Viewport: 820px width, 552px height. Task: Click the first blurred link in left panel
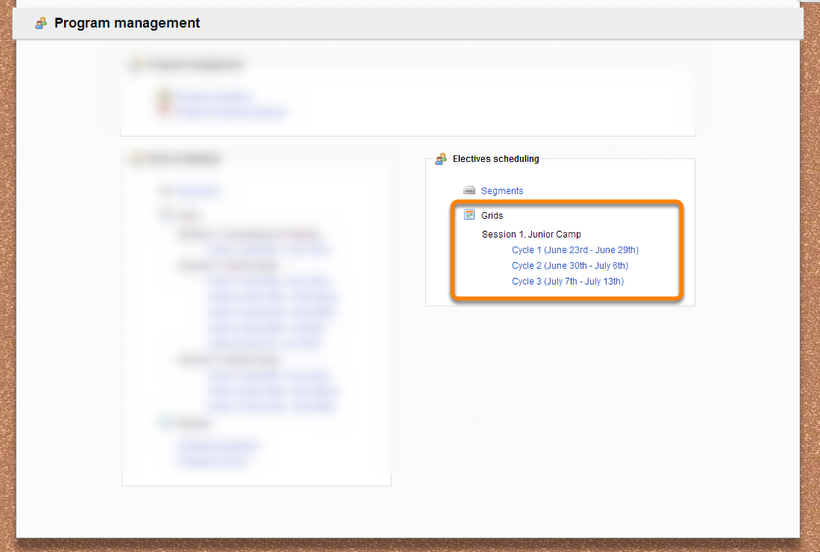(x=199, y=190)
